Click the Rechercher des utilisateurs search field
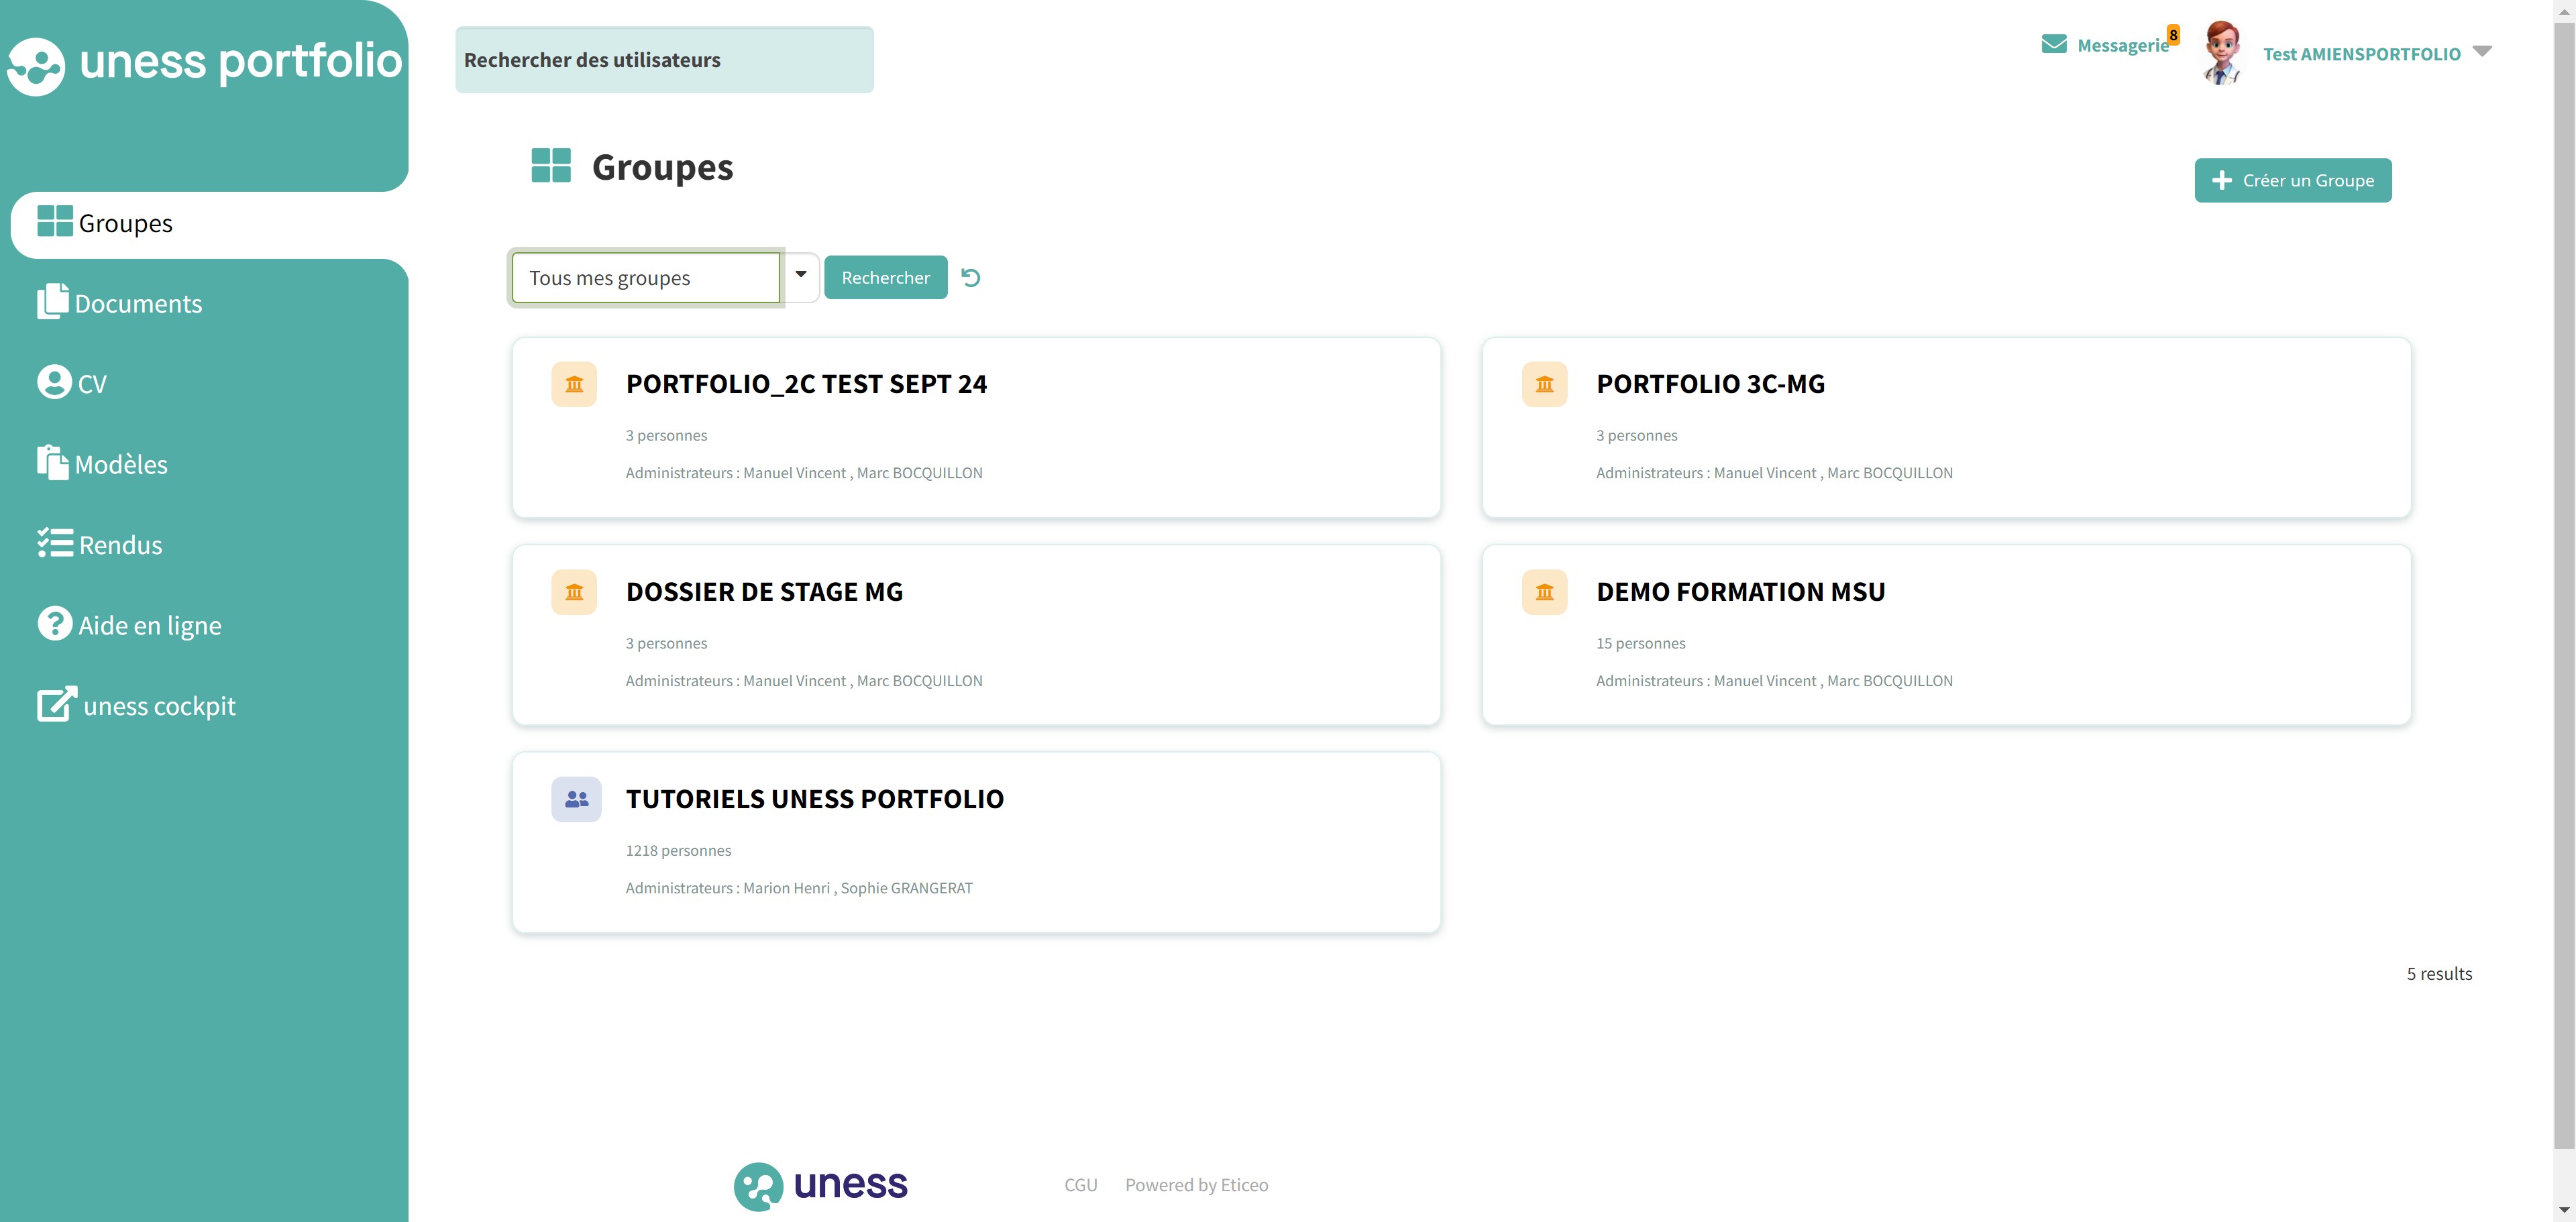The width and height of the screenshot is (2576, 1222). [x=664, y=60]
